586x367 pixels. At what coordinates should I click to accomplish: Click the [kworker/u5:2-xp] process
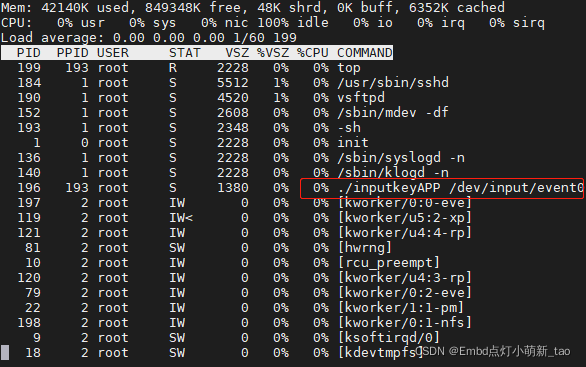405,218
